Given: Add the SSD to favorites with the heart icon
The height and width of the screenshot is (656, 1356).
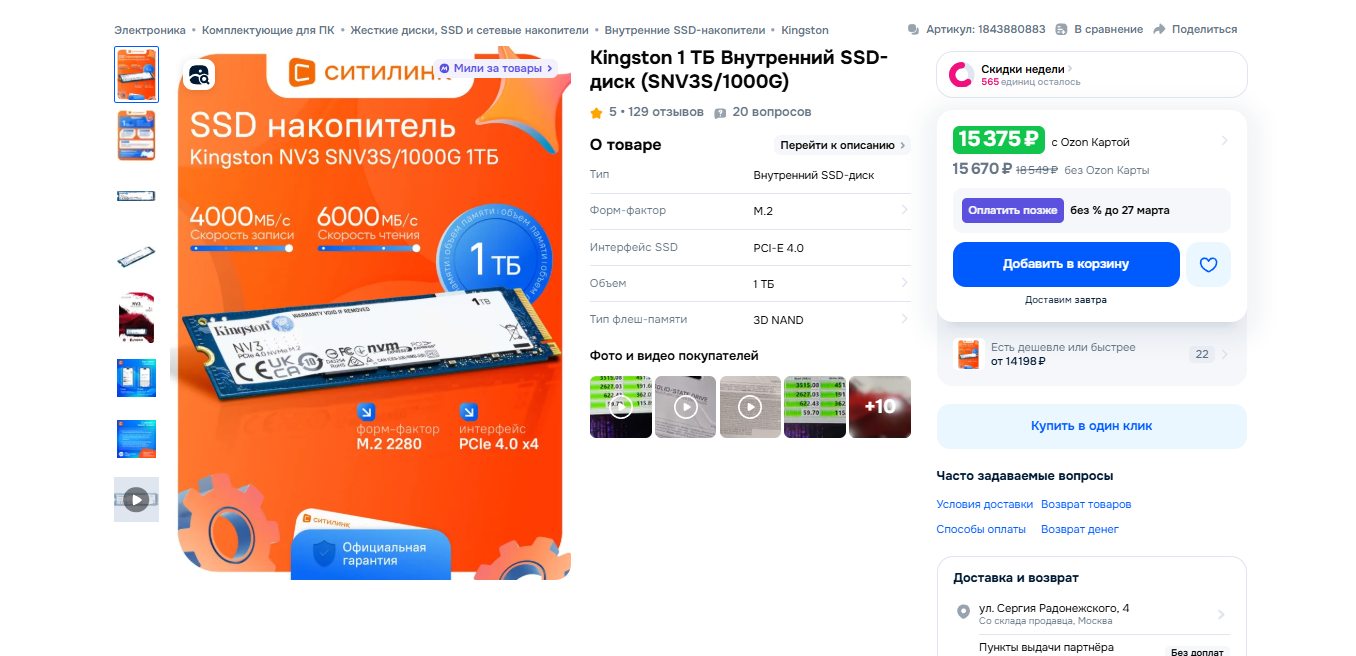Looking at the screenshot, I should point(1208,265).
